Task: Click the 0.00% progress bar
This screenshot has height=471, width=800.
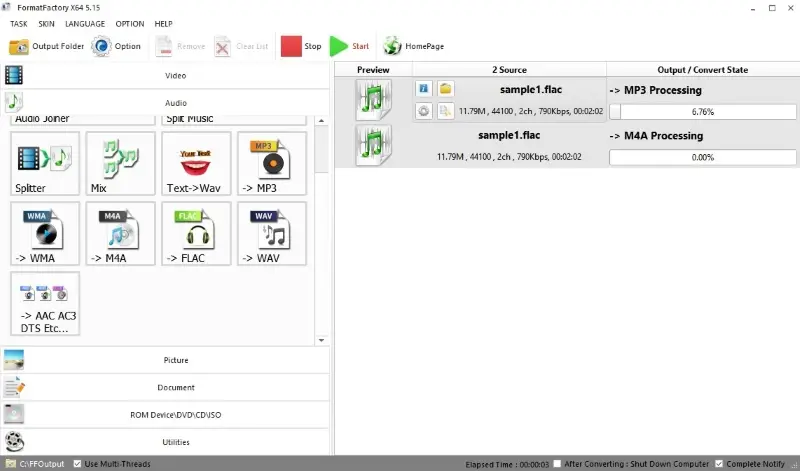Action: click(x=703, y=157)
